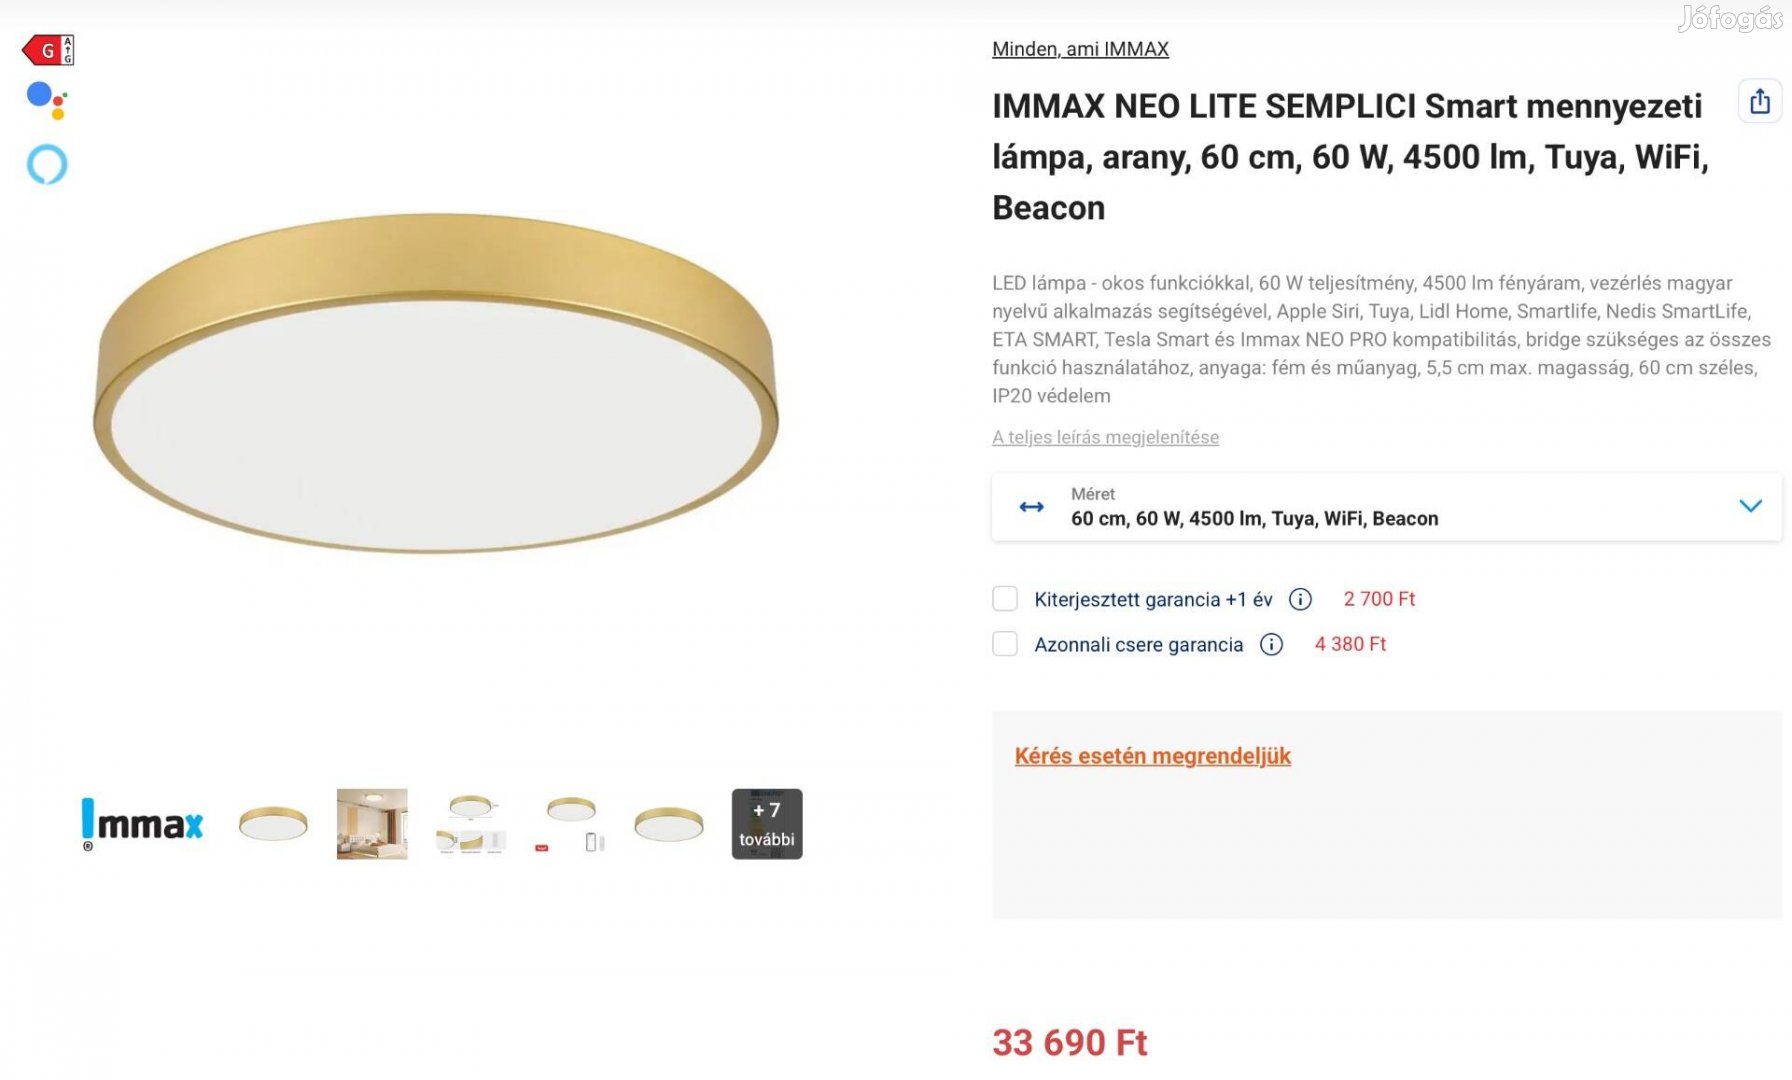
Task: Select the lamp with remote control thumbnail
Action: (571, 824)
